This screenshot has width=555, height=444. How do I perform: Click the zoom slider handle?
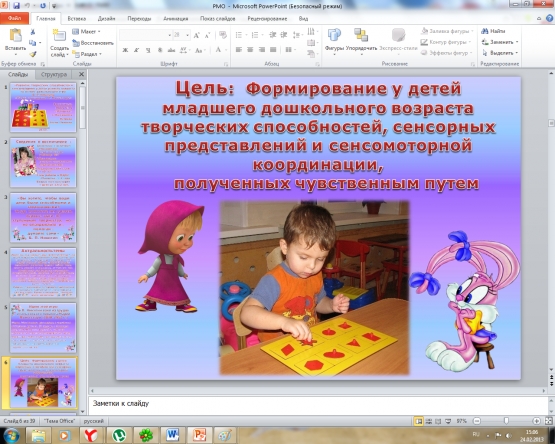(x=506, y=421)
